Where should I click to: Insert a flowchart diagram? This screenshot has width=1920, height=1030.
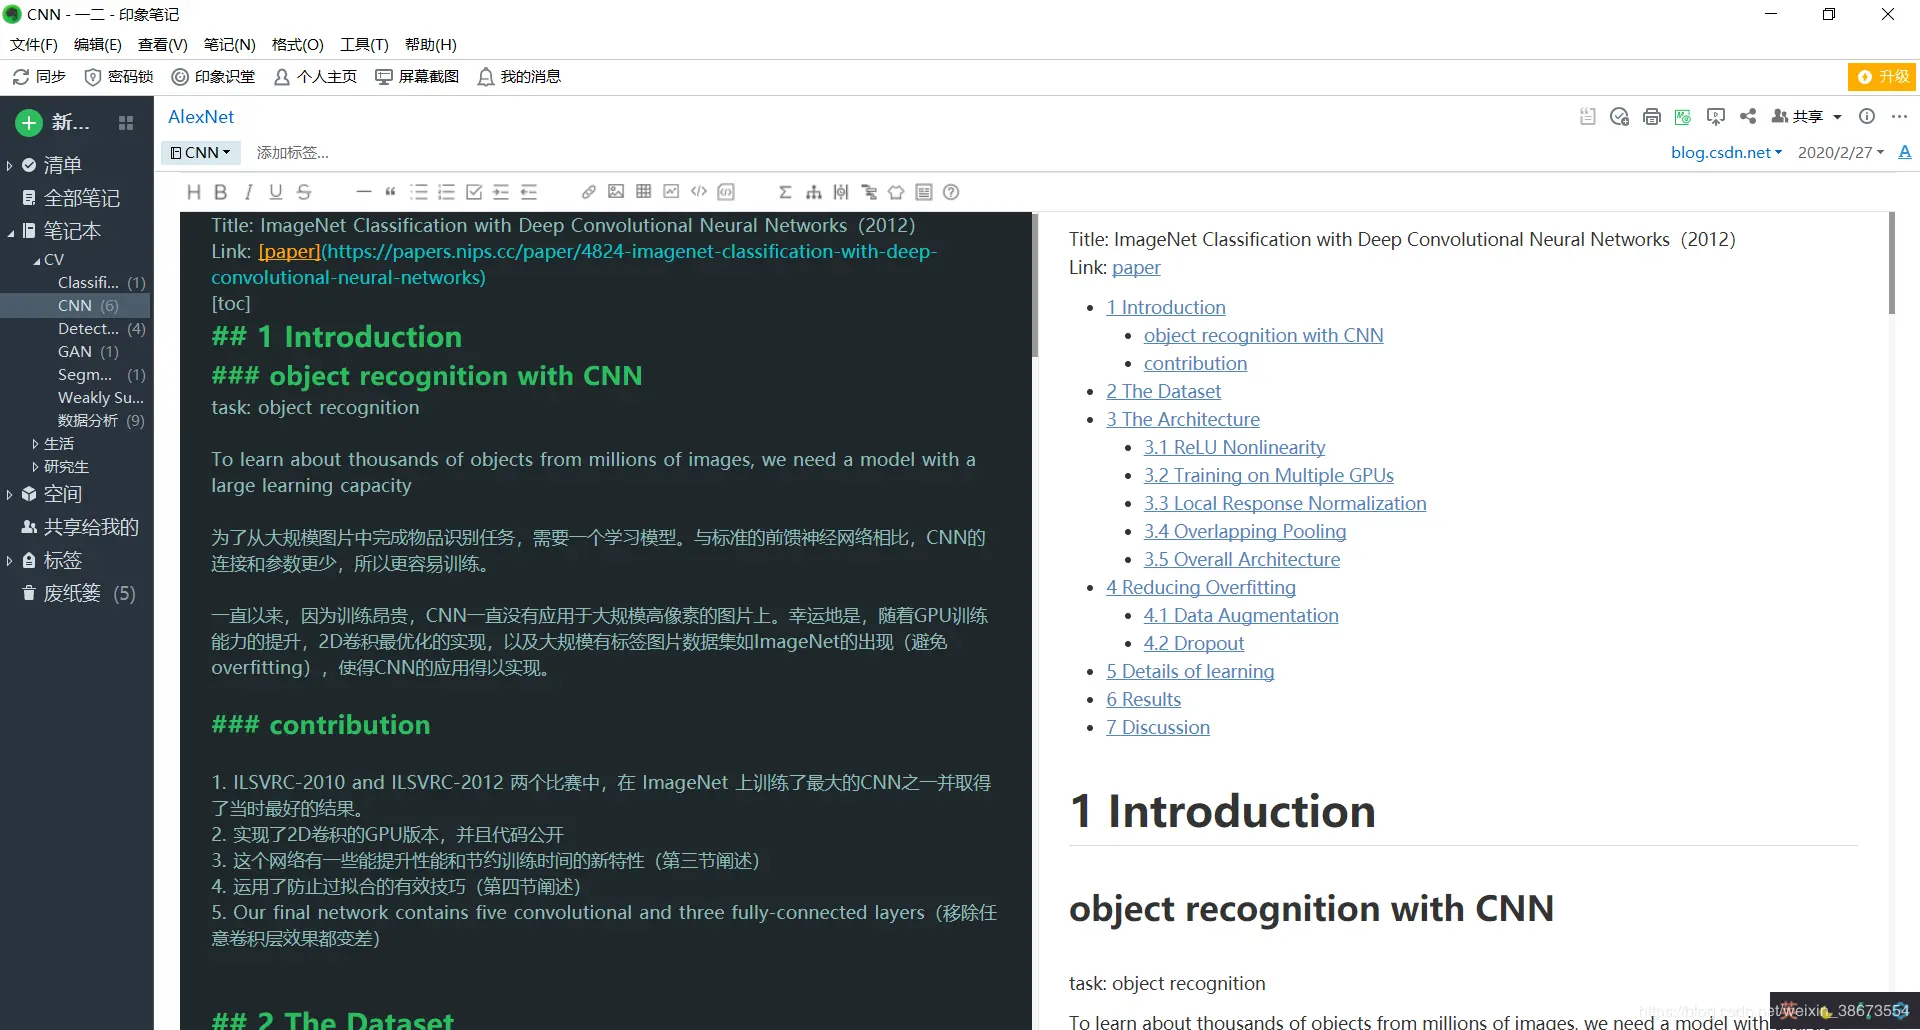point(814,192)
